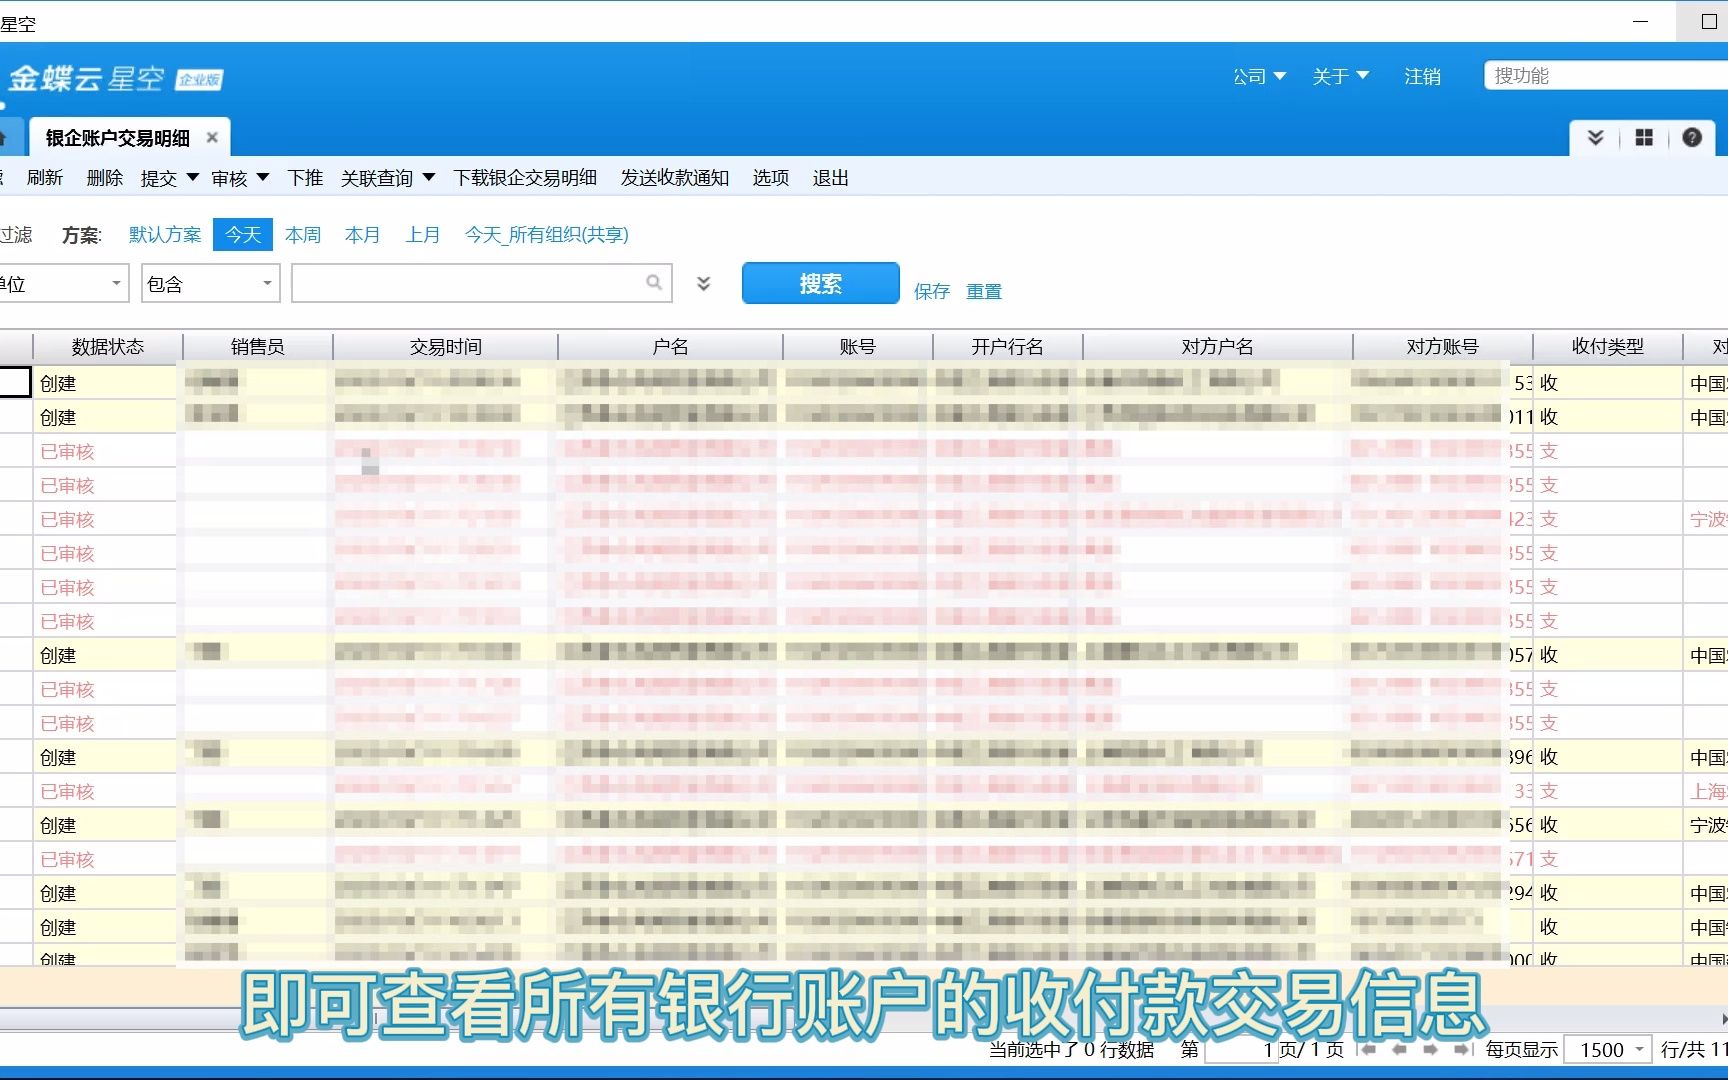
Task: Select the 上月 filter scheme
Action: [423, 235]
